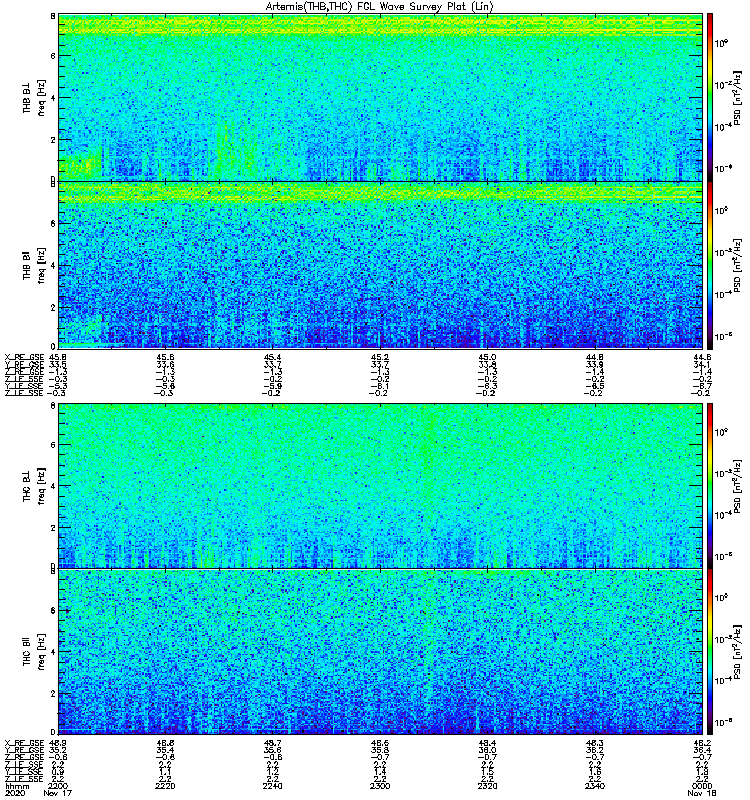Screen dimensions: 750x800
Task: Click the X_RE_GSE label under THB panels
Action: 24,358
